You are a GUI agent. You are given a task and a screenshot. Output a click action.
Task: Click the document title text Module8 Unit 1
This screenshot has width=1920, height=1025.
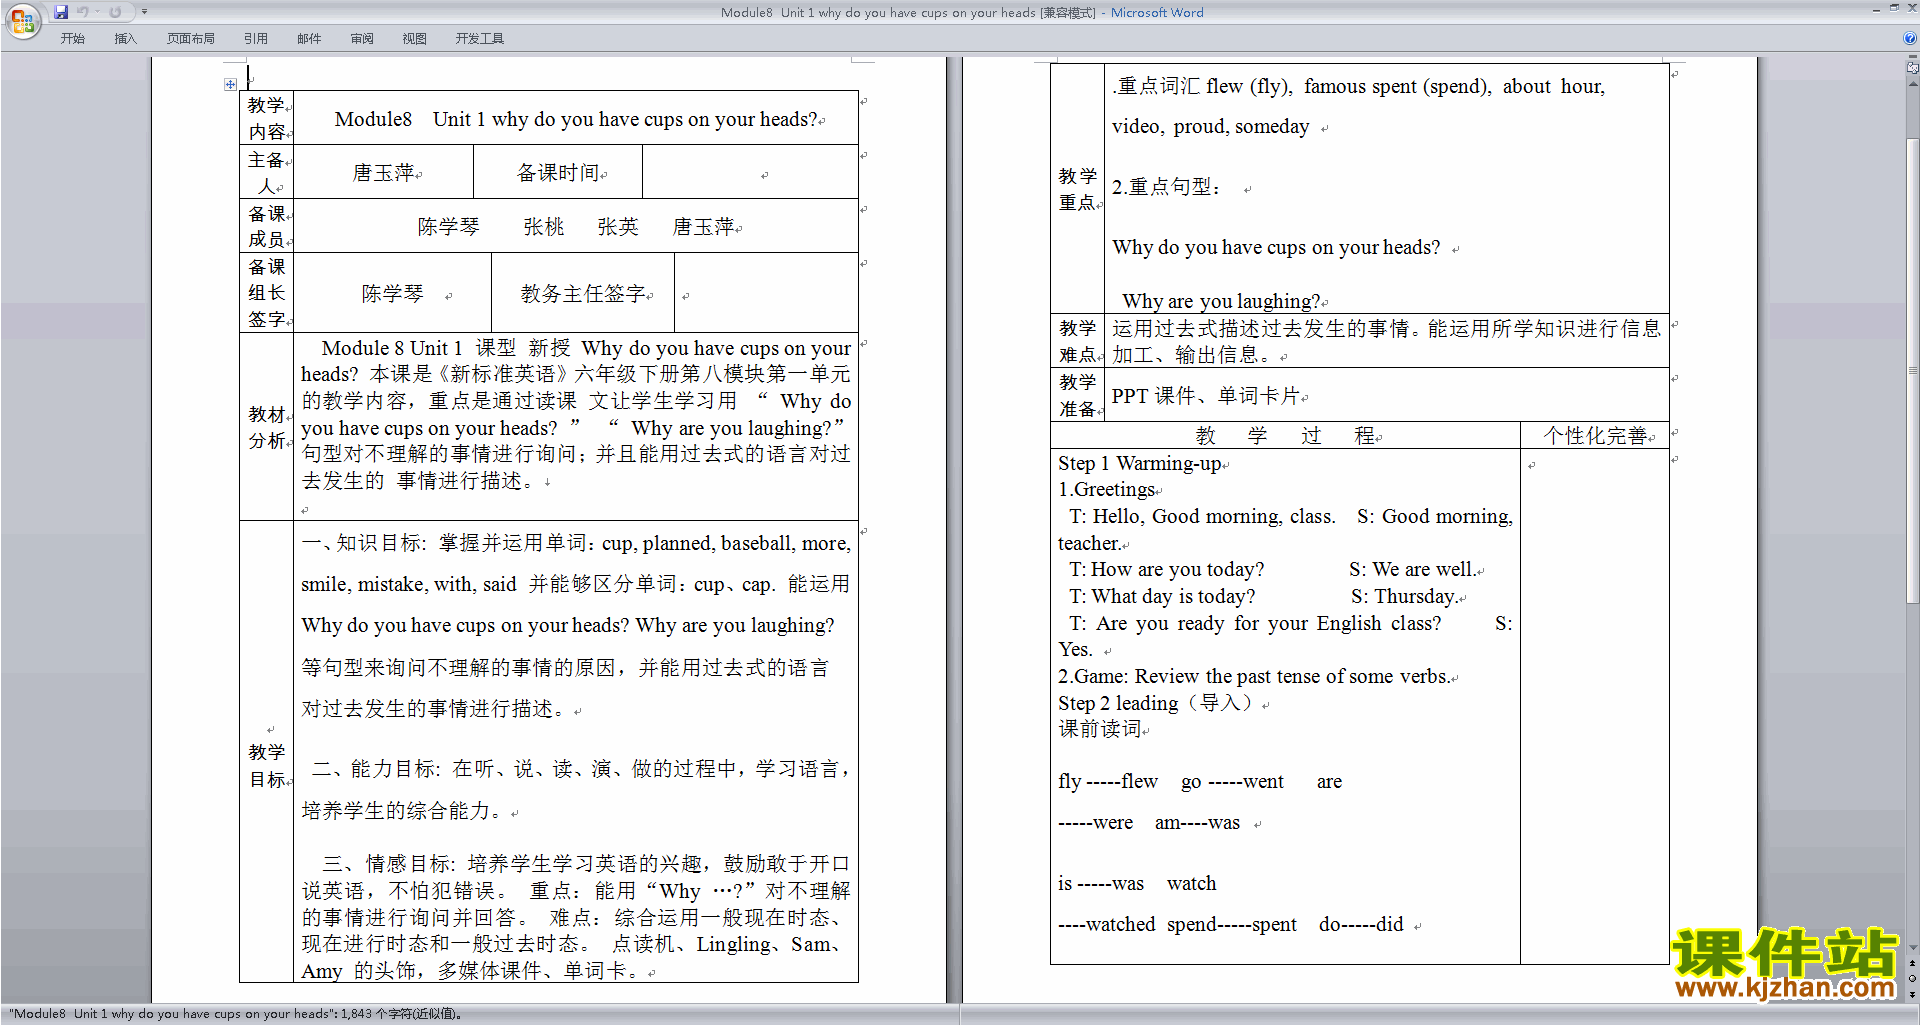coord(576,119)
